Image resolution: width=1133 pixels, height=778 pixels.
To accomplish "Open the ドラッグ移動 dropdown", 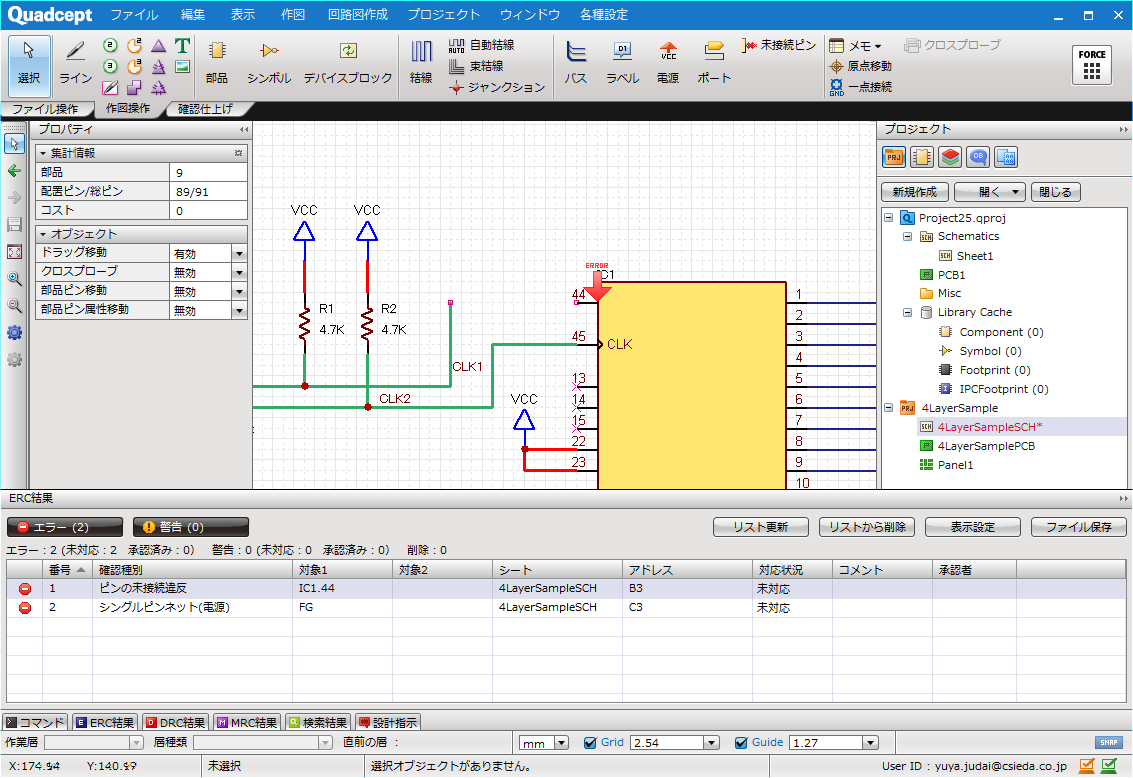I will click(x=239, y=254).
